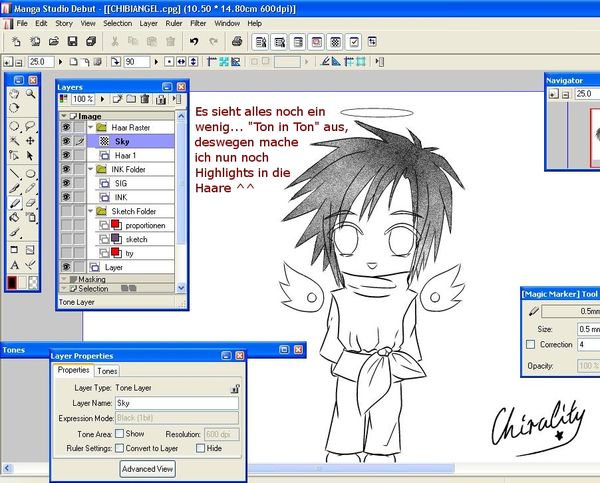
Task: Switch to Tones tab in Layer Properties
Action: 107,371
